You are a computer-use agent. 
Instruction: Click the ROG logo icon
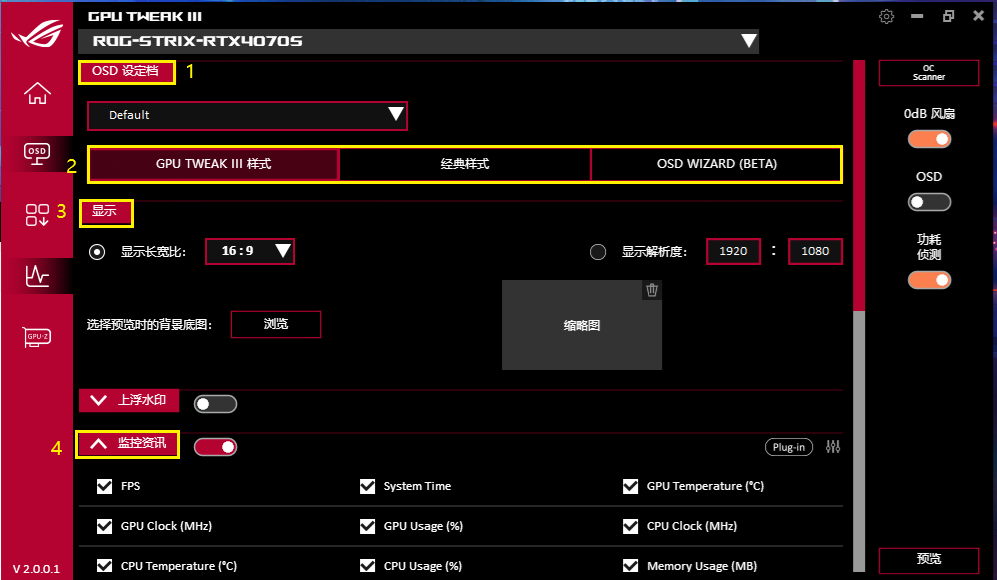37,34
